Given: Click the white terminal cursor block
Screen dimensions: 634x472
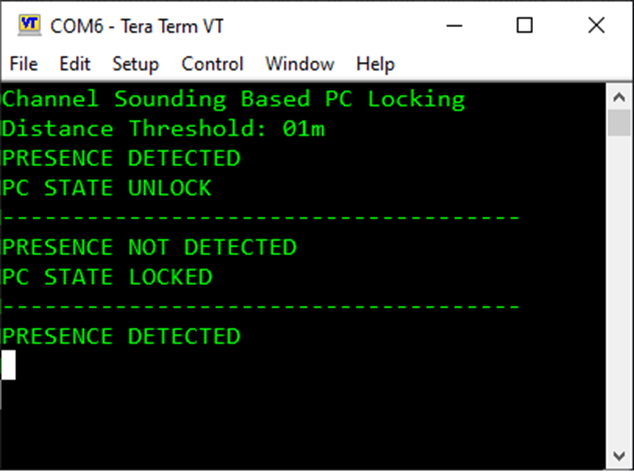Looking at the screenshot, I should tap(8, 365).
